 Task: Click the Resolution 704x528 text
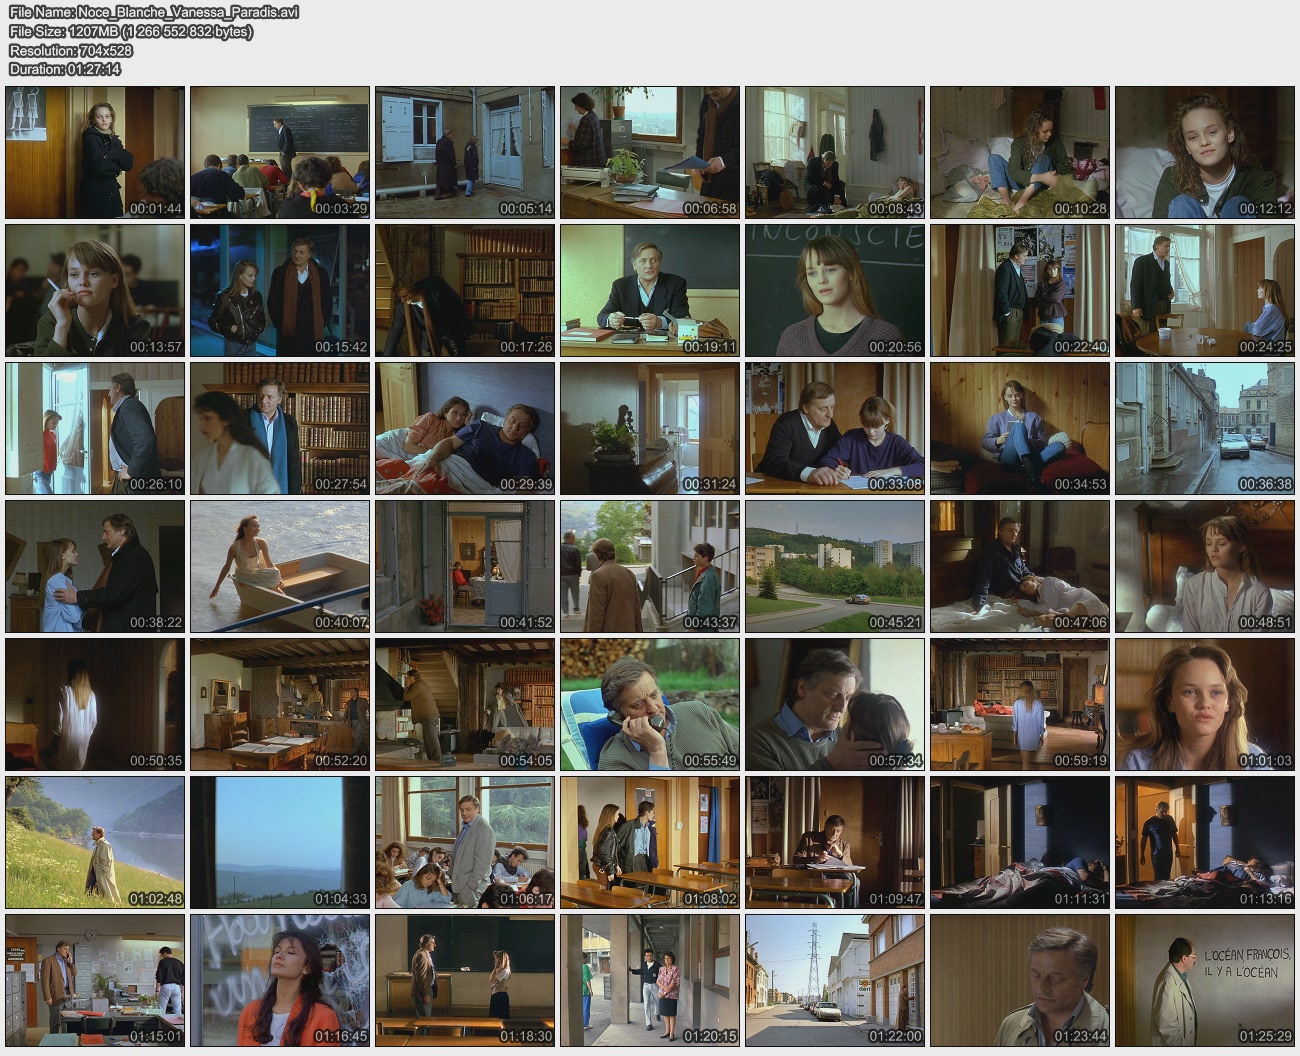click(x=71, y=50)
